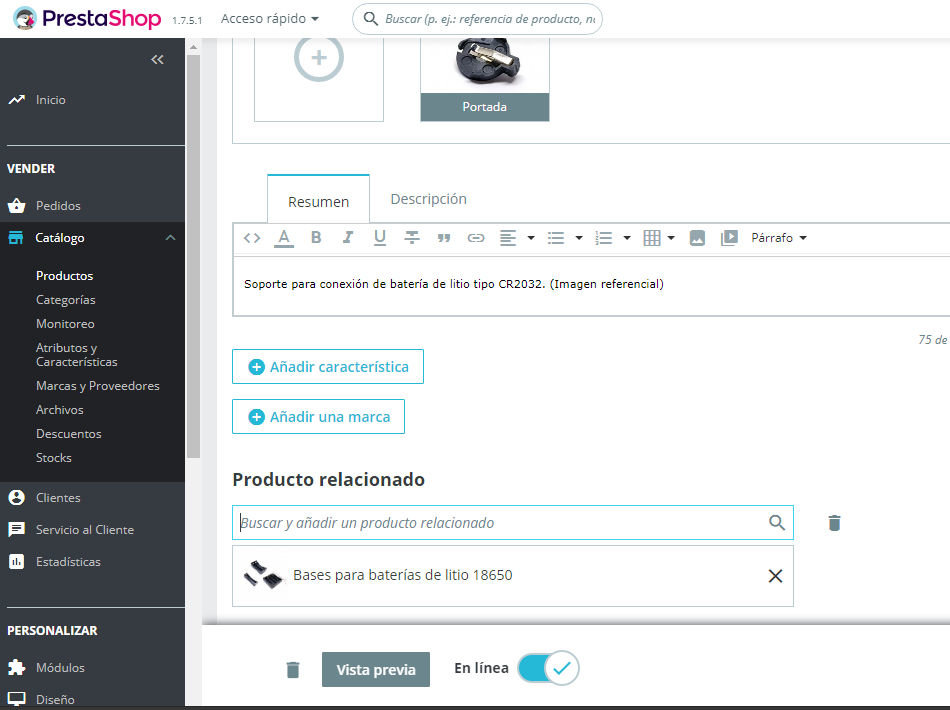Remove Bases para baterías de litio 18650
950x710 pixels.
pyautogui.click(x=776, y=576)
